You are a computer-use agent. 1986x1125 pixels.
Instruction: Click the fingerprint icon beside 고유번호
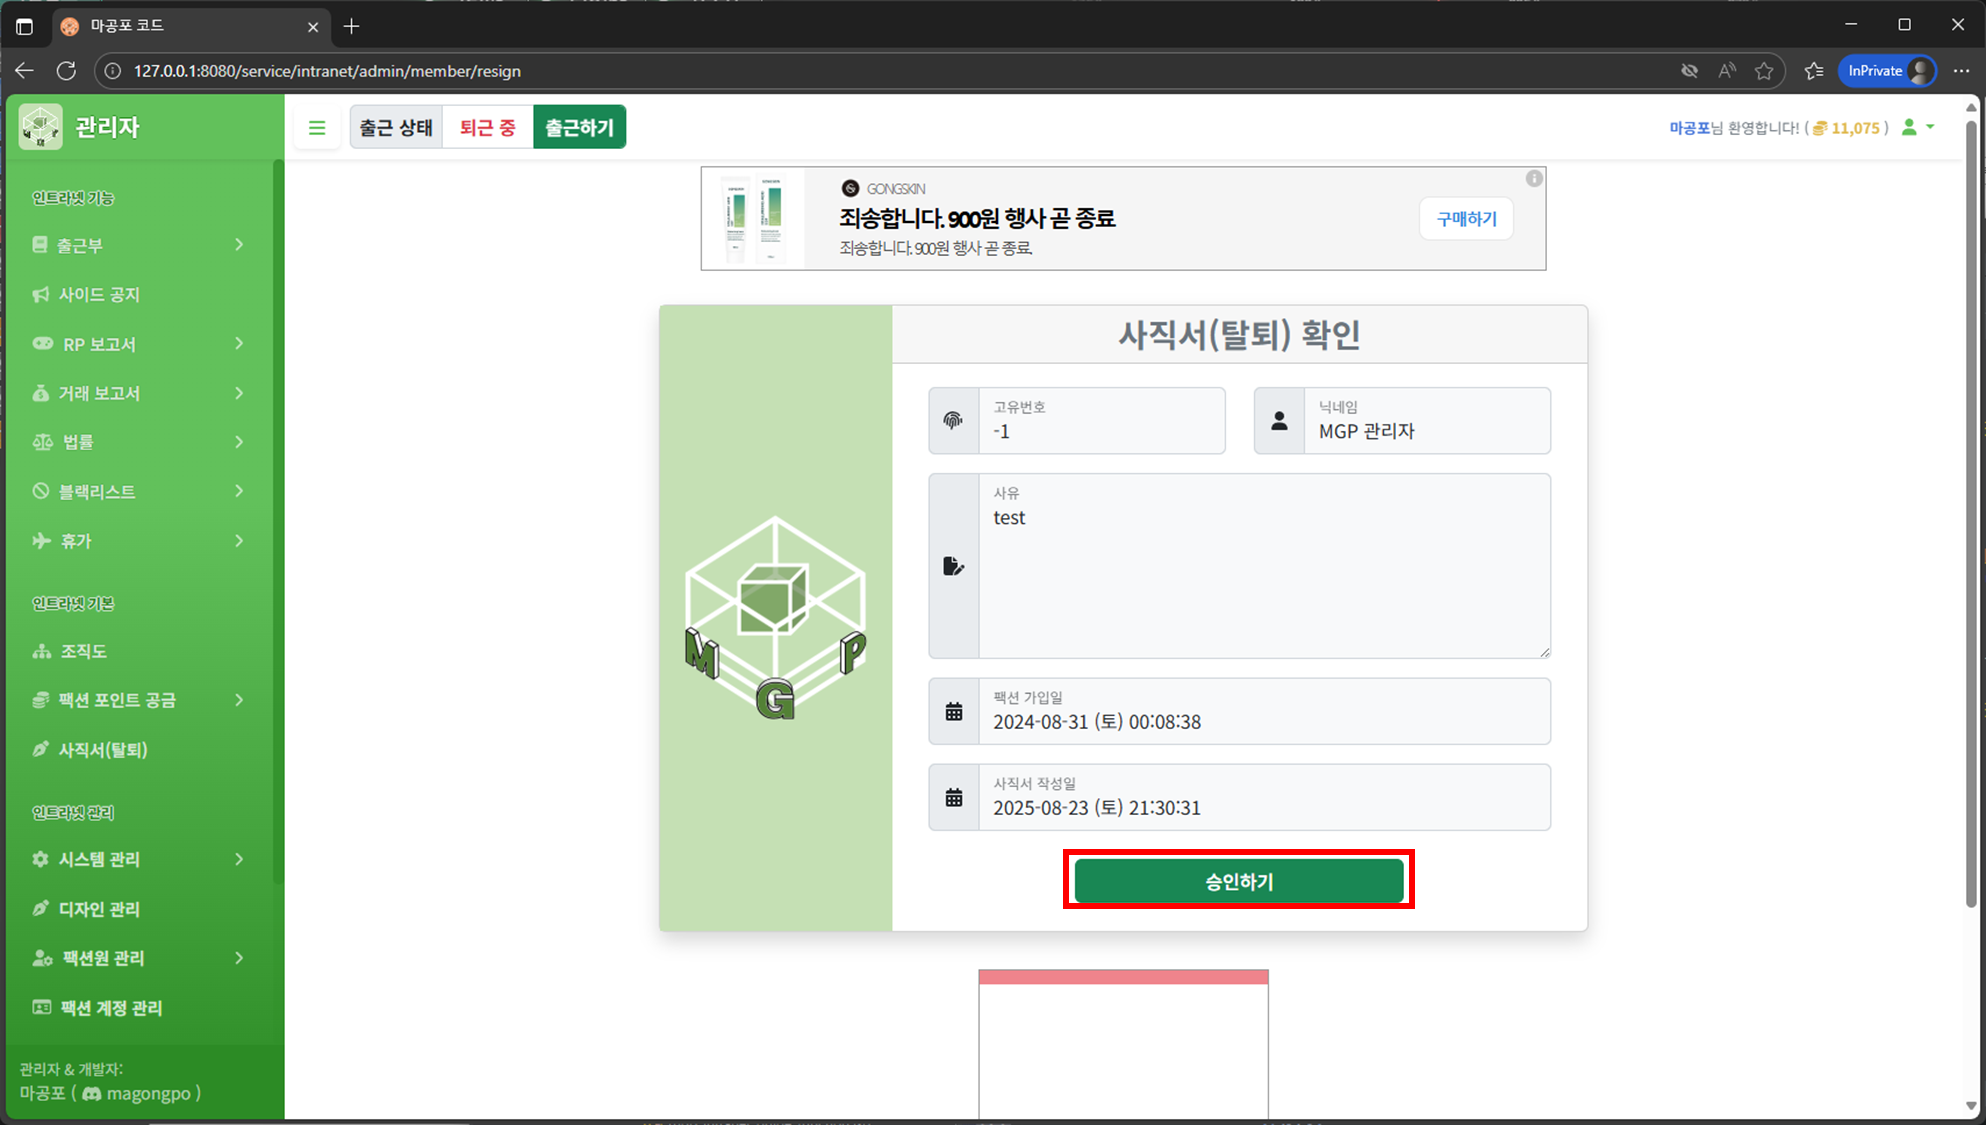point(953,421)
